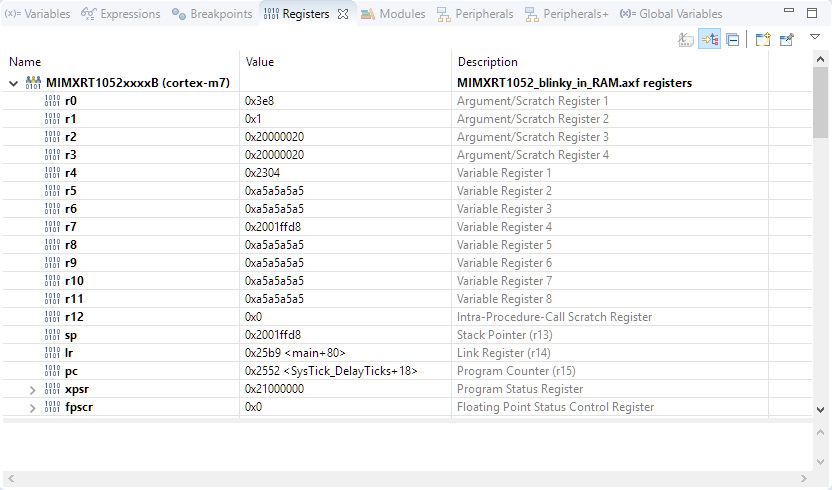
Task: Select the r7 value 0x2001ffd8
Action: 273,227
